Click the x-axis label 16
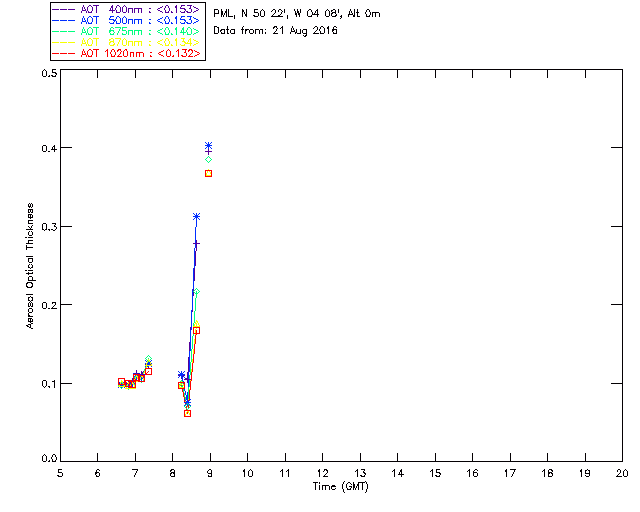Screen dimensions: 640x512 point(473,473)
